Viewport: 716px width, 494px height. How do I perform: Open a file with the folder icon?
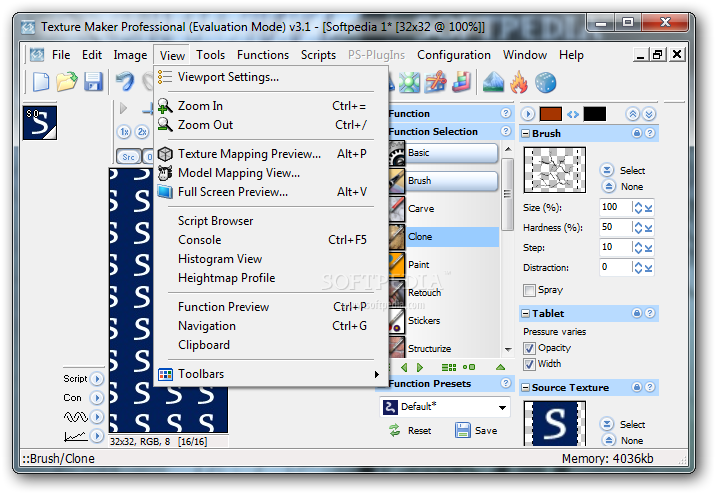tap(67, 82)
